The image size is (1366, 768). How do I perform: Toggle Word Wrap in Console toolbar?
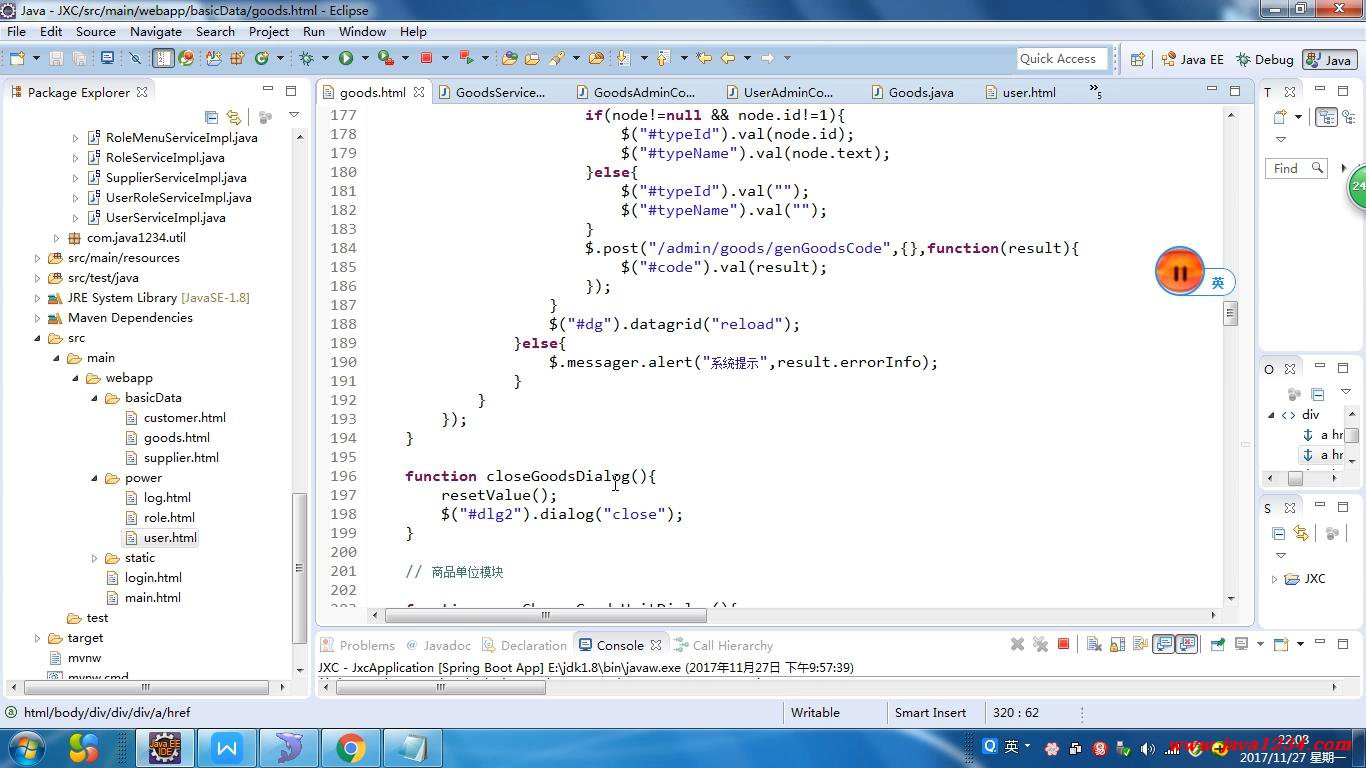1141,644
